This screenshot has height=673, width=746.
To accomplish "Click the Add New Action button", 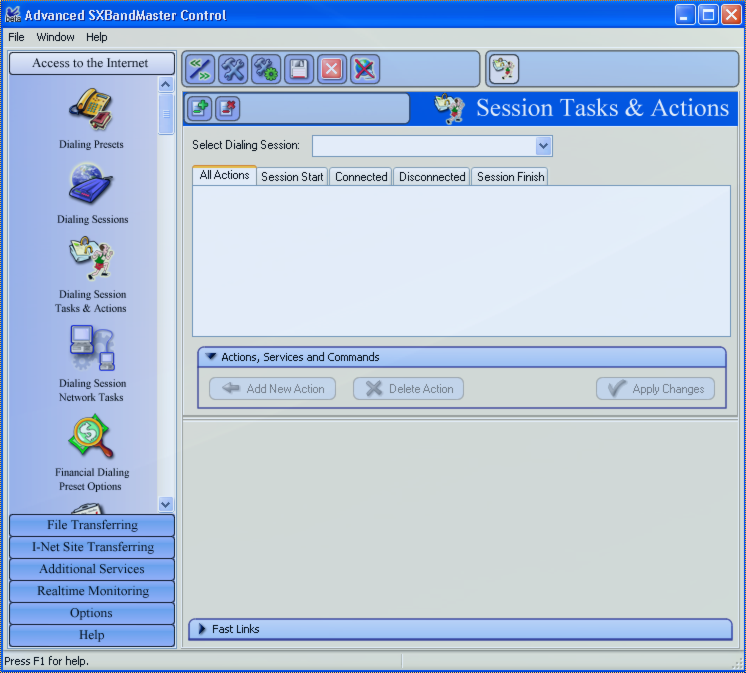I will pyautogui.click(x=272, y=389).
